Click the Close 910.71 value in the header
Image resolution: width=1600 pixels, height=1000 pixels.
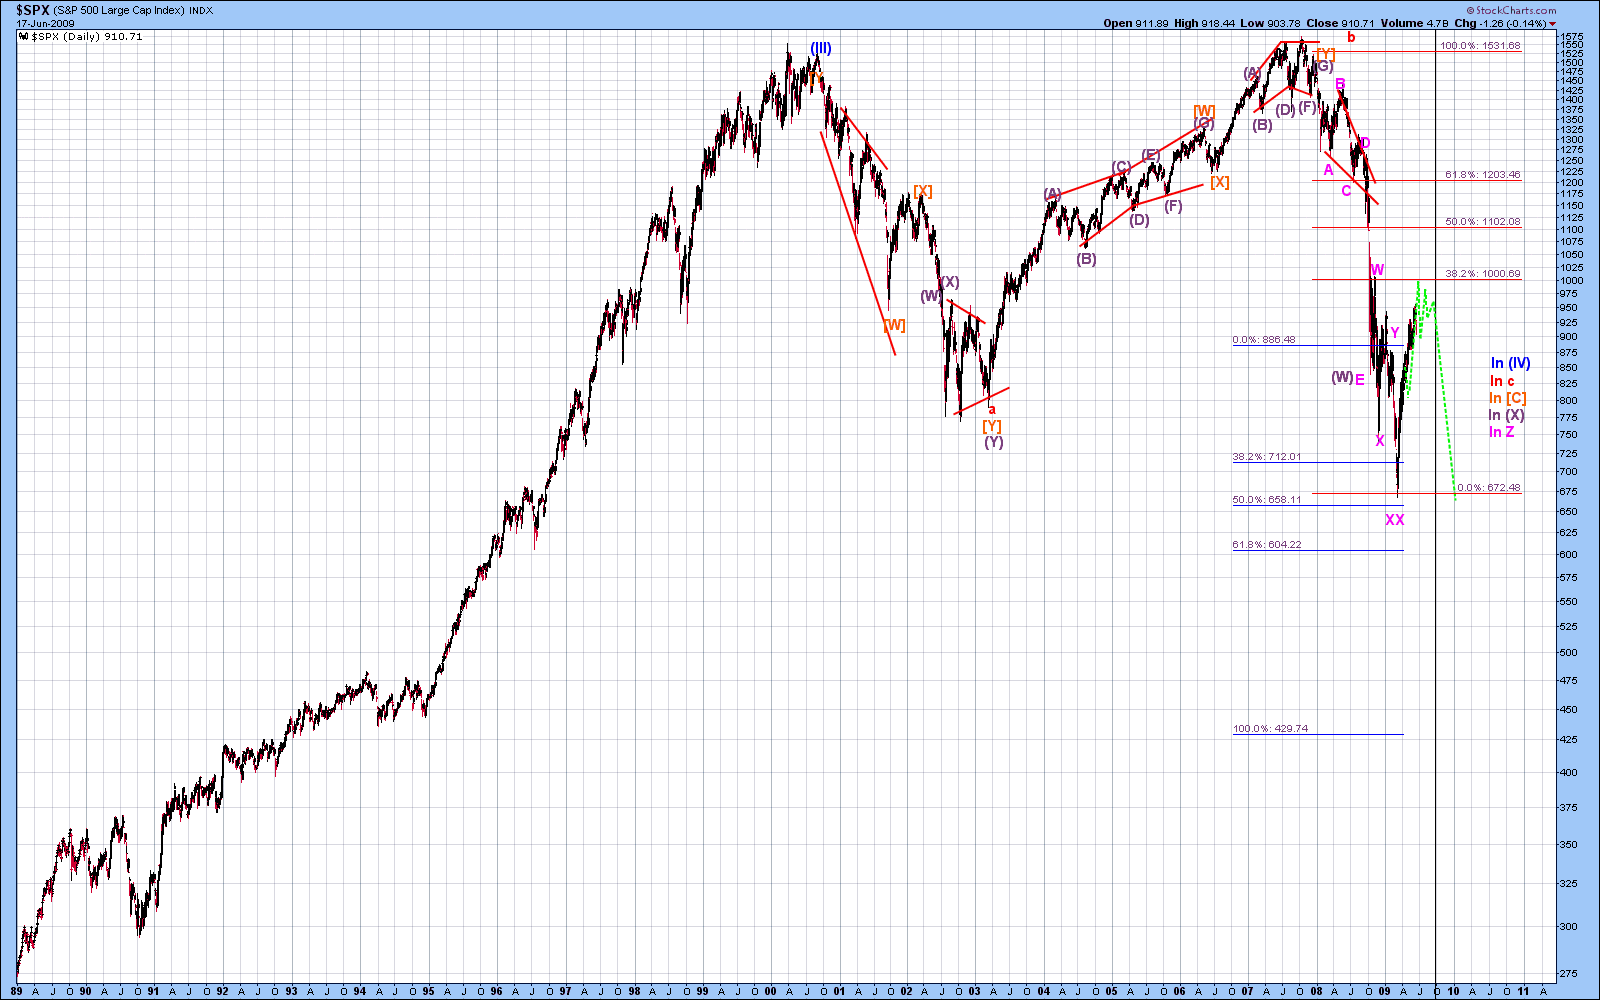1340,23
